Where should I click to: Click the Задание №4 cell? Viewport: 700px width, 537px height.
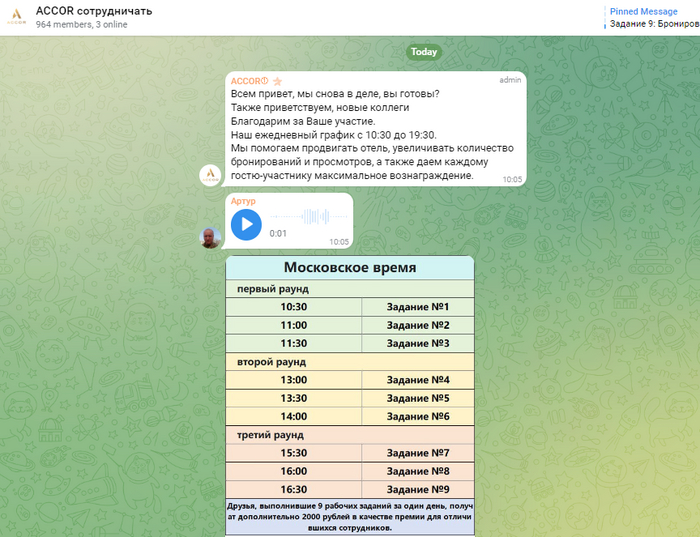(418, 380)
